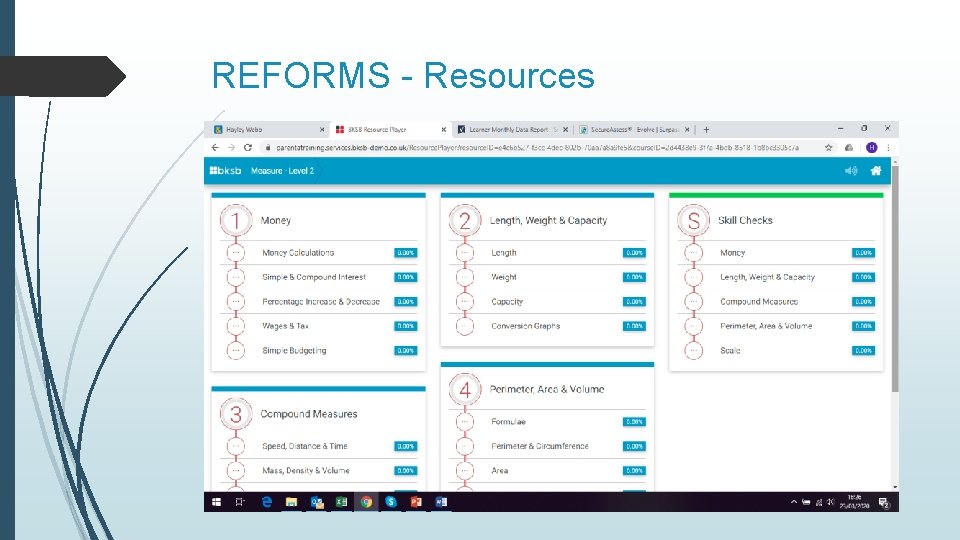Click the browser address bar URL
Viewport: 960px width, 540px height.
pos(537,148)
